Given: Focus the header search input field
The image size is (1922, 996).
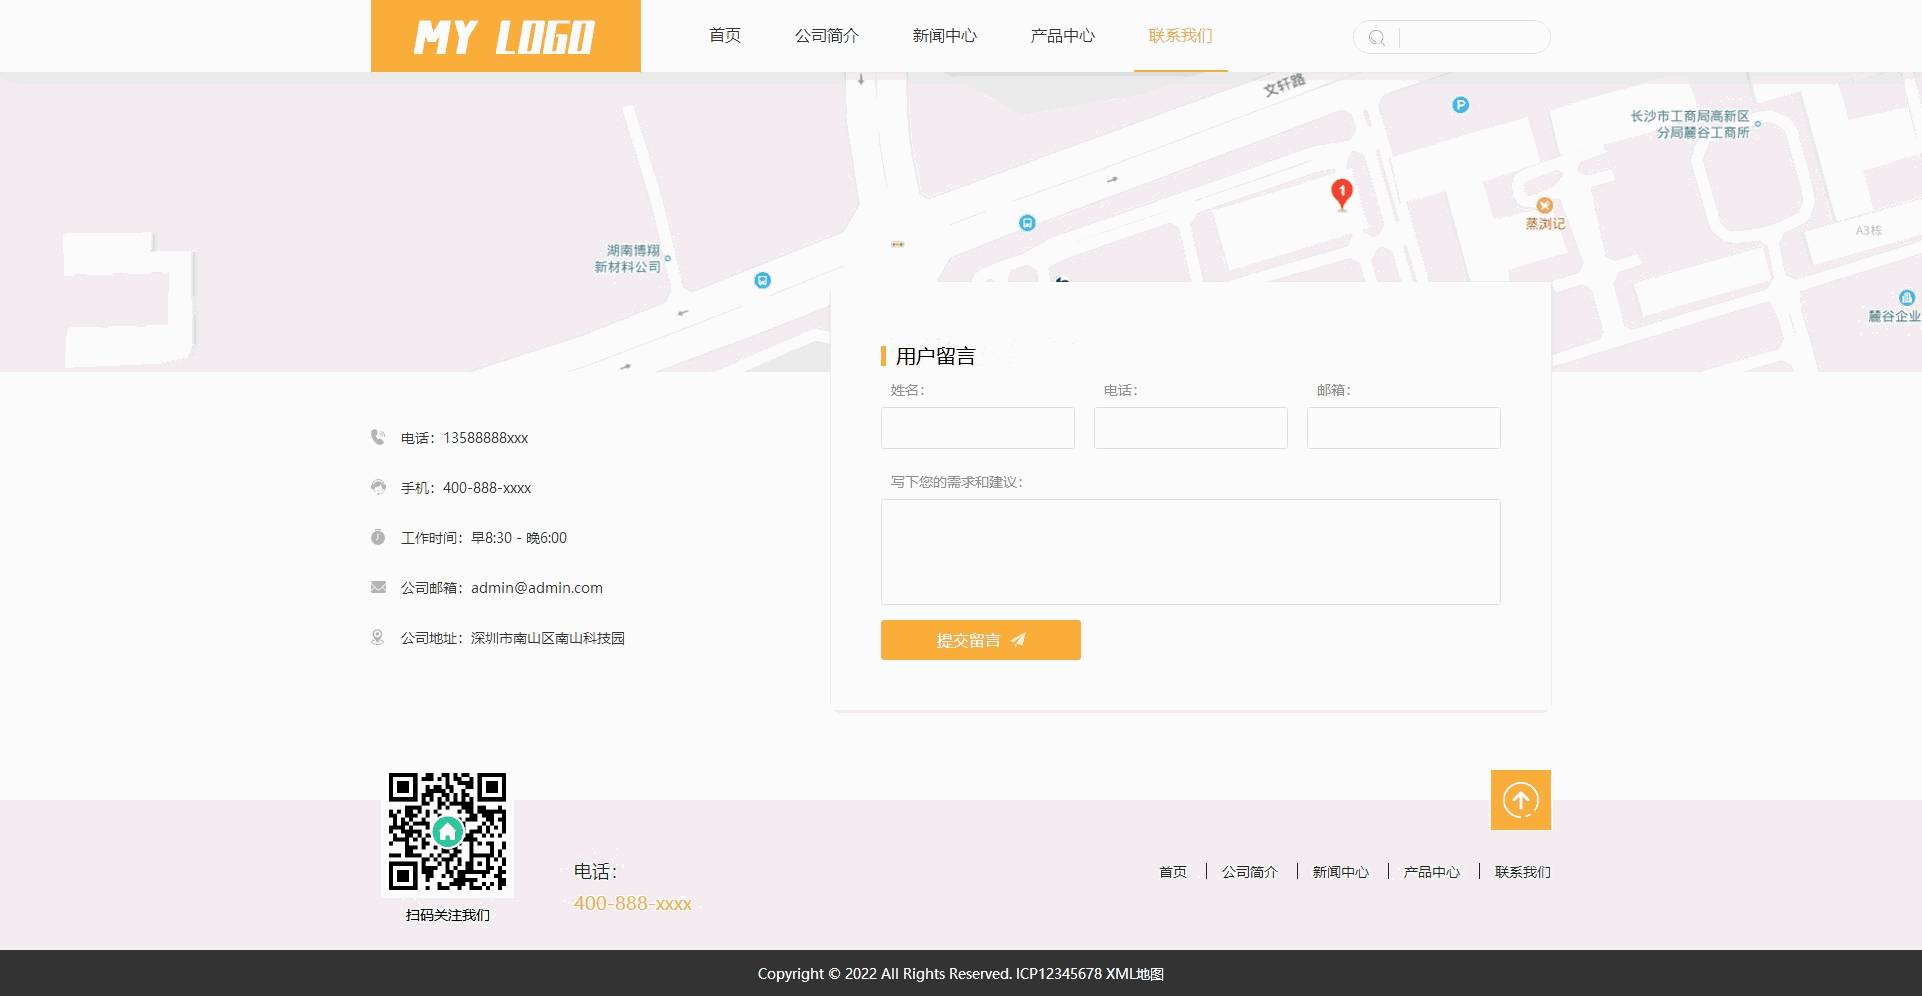Looking at the screenshot, I should click(x=1472, y=38).
